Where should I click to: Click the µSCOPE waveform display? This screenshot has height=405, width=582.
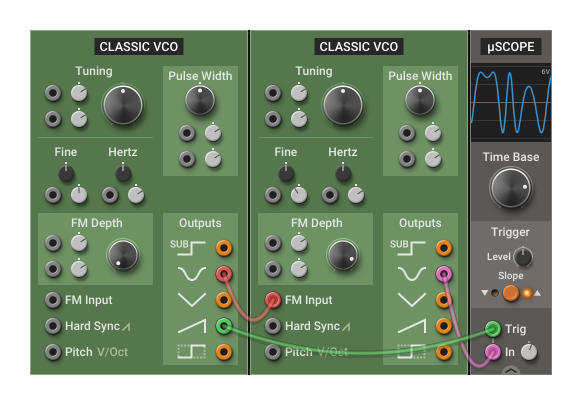[x=511, y=103]
